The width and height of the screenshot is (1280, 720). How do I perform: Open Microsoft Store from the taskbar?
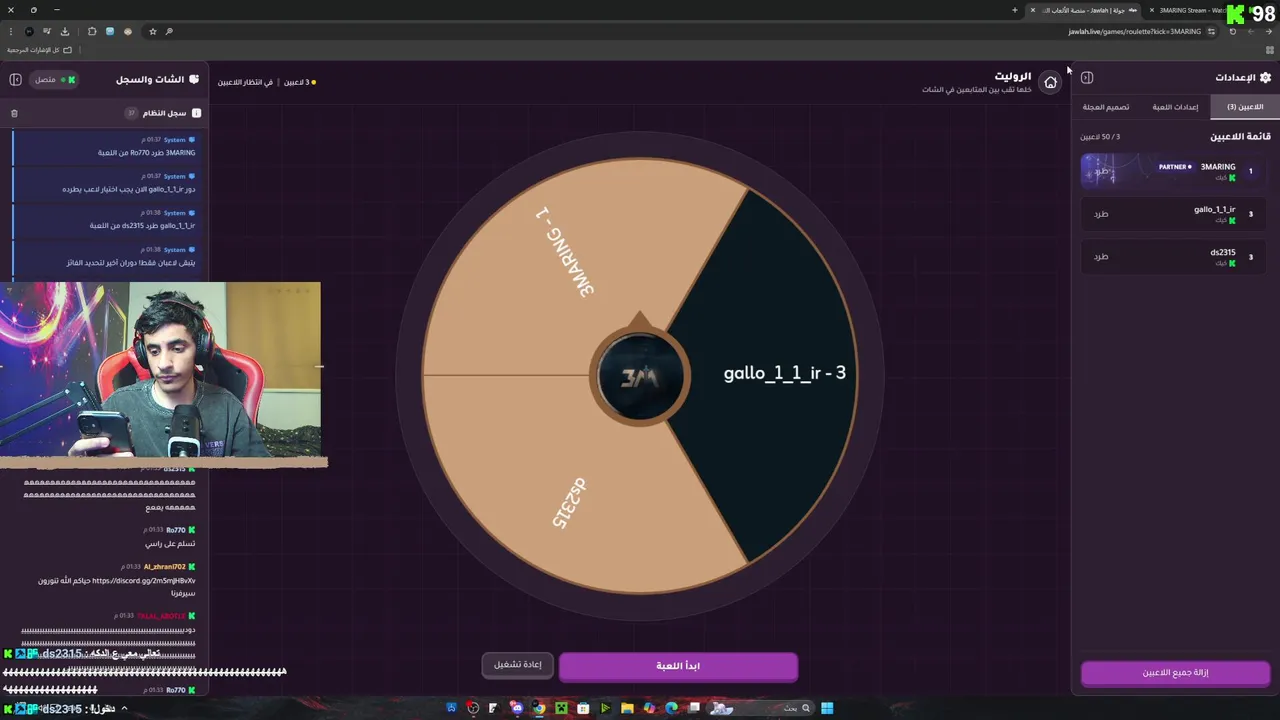(583, 708)
